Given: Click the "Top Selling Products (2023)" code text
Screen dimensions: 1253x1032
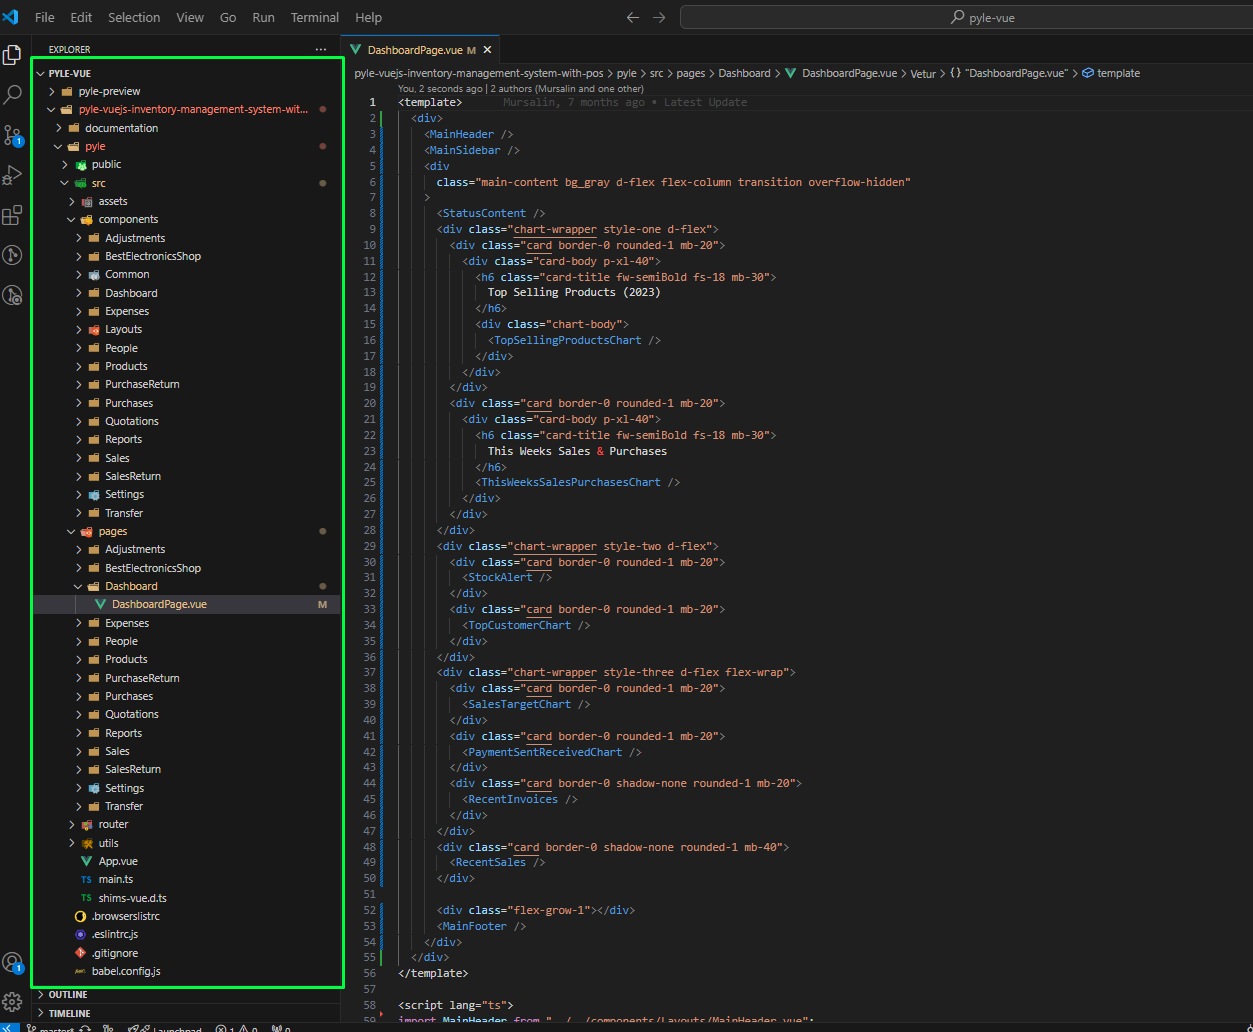Looking at the screenshot, I should [574, 292].
